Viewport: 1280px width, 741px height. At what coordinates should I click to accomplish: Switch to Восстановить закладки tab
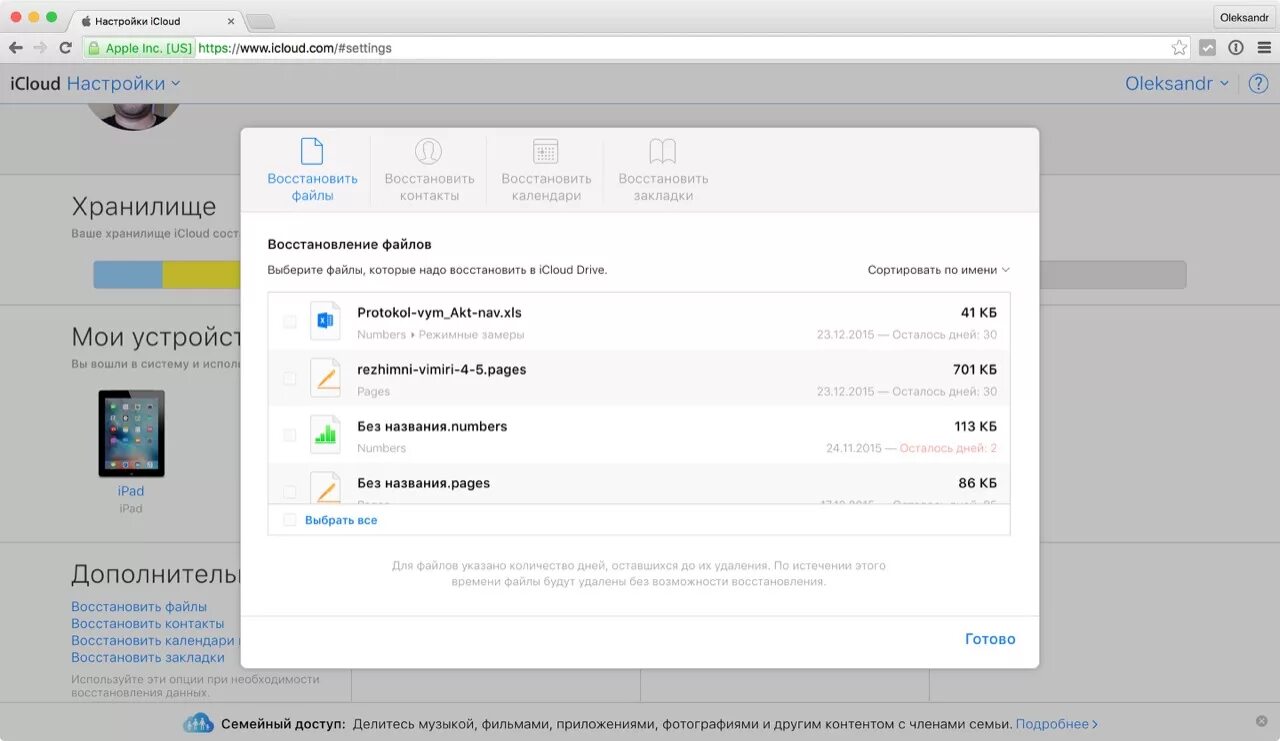pos(663,170)
